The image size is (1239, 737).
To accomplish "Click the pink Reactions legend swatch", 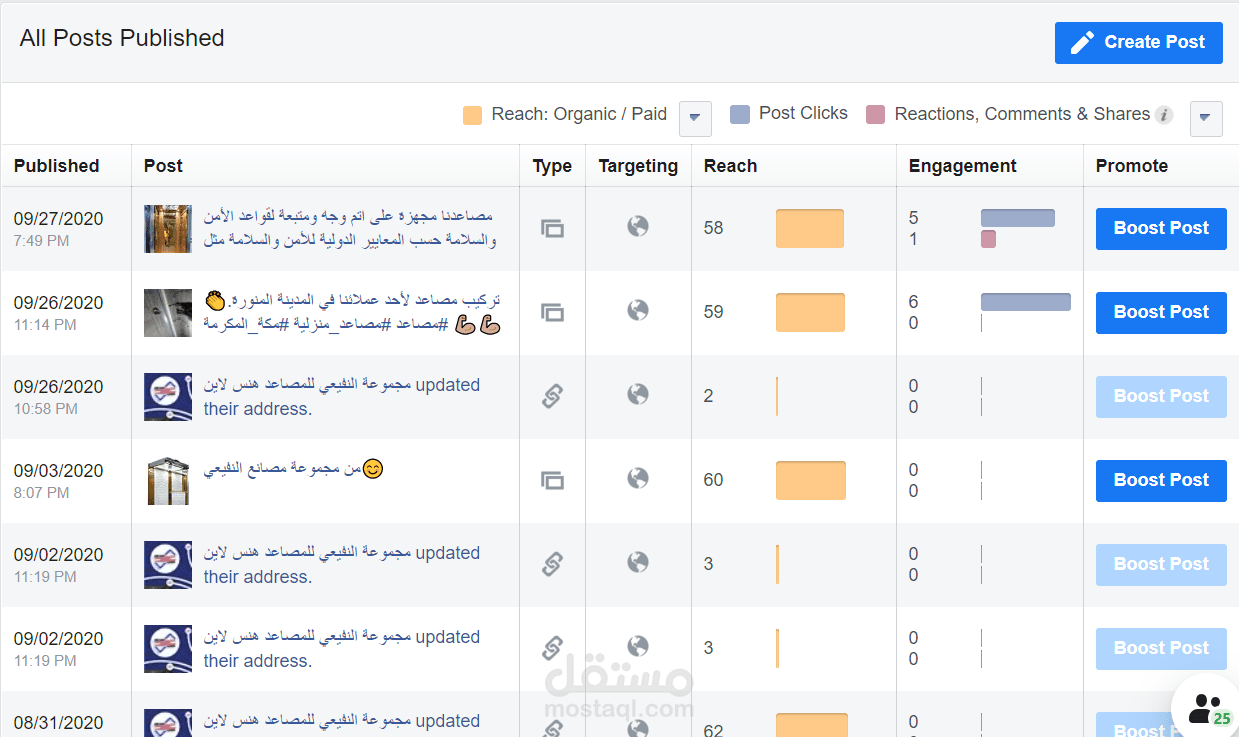I will point(876,114).
